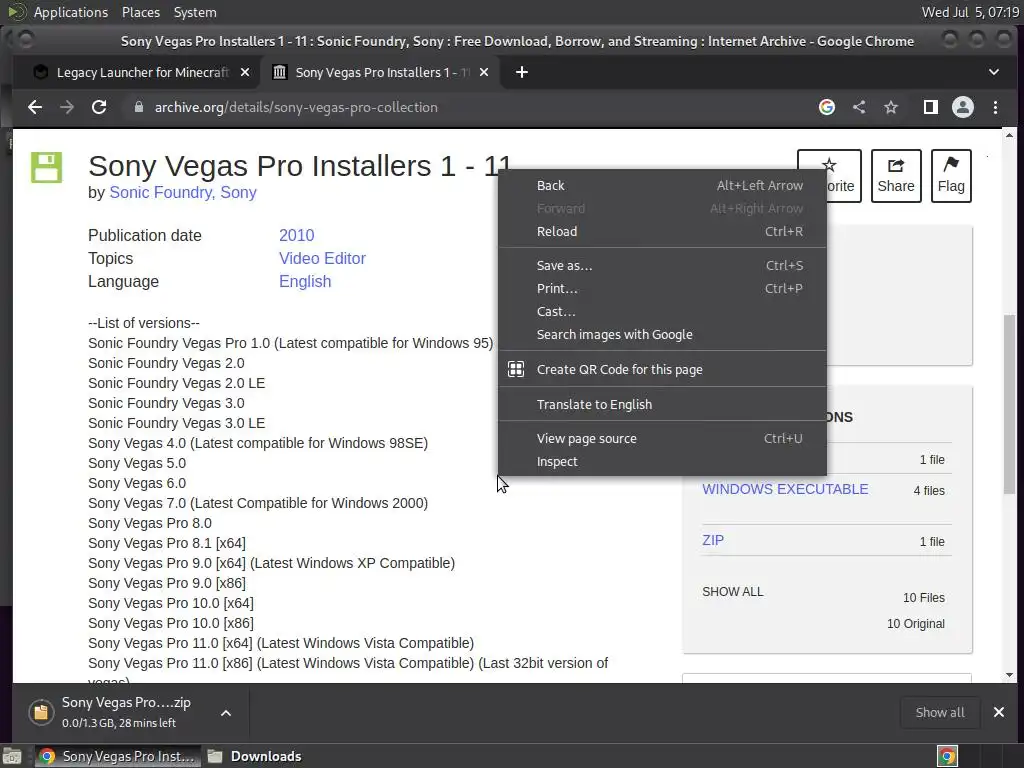Screen dimensions: 1024x768
Task: Click the padlock site info icon
Action: [138, 107]
